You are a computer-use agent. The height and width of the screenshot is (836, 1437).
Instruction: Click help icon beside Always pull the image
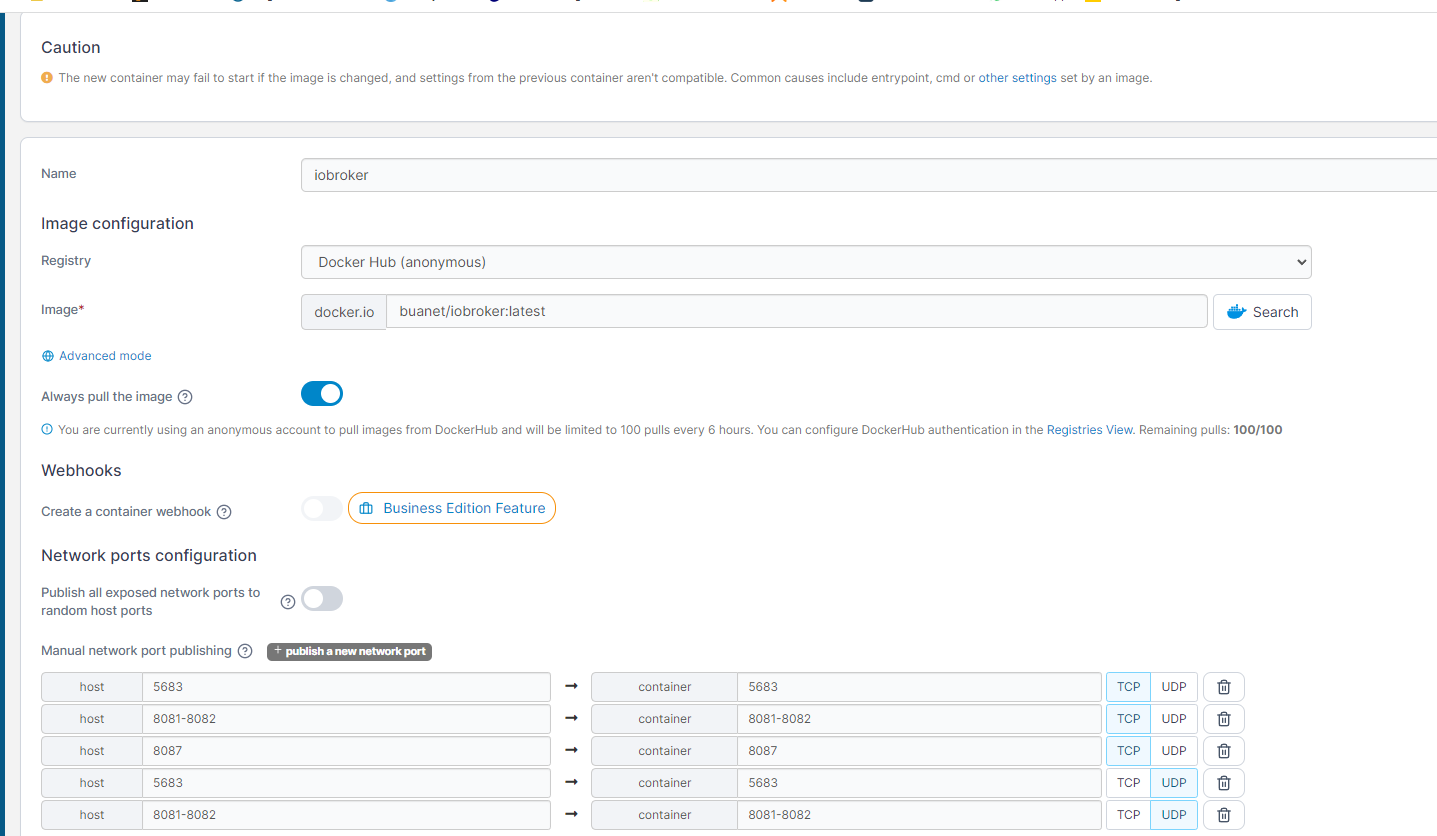click(x=185, y=397)
